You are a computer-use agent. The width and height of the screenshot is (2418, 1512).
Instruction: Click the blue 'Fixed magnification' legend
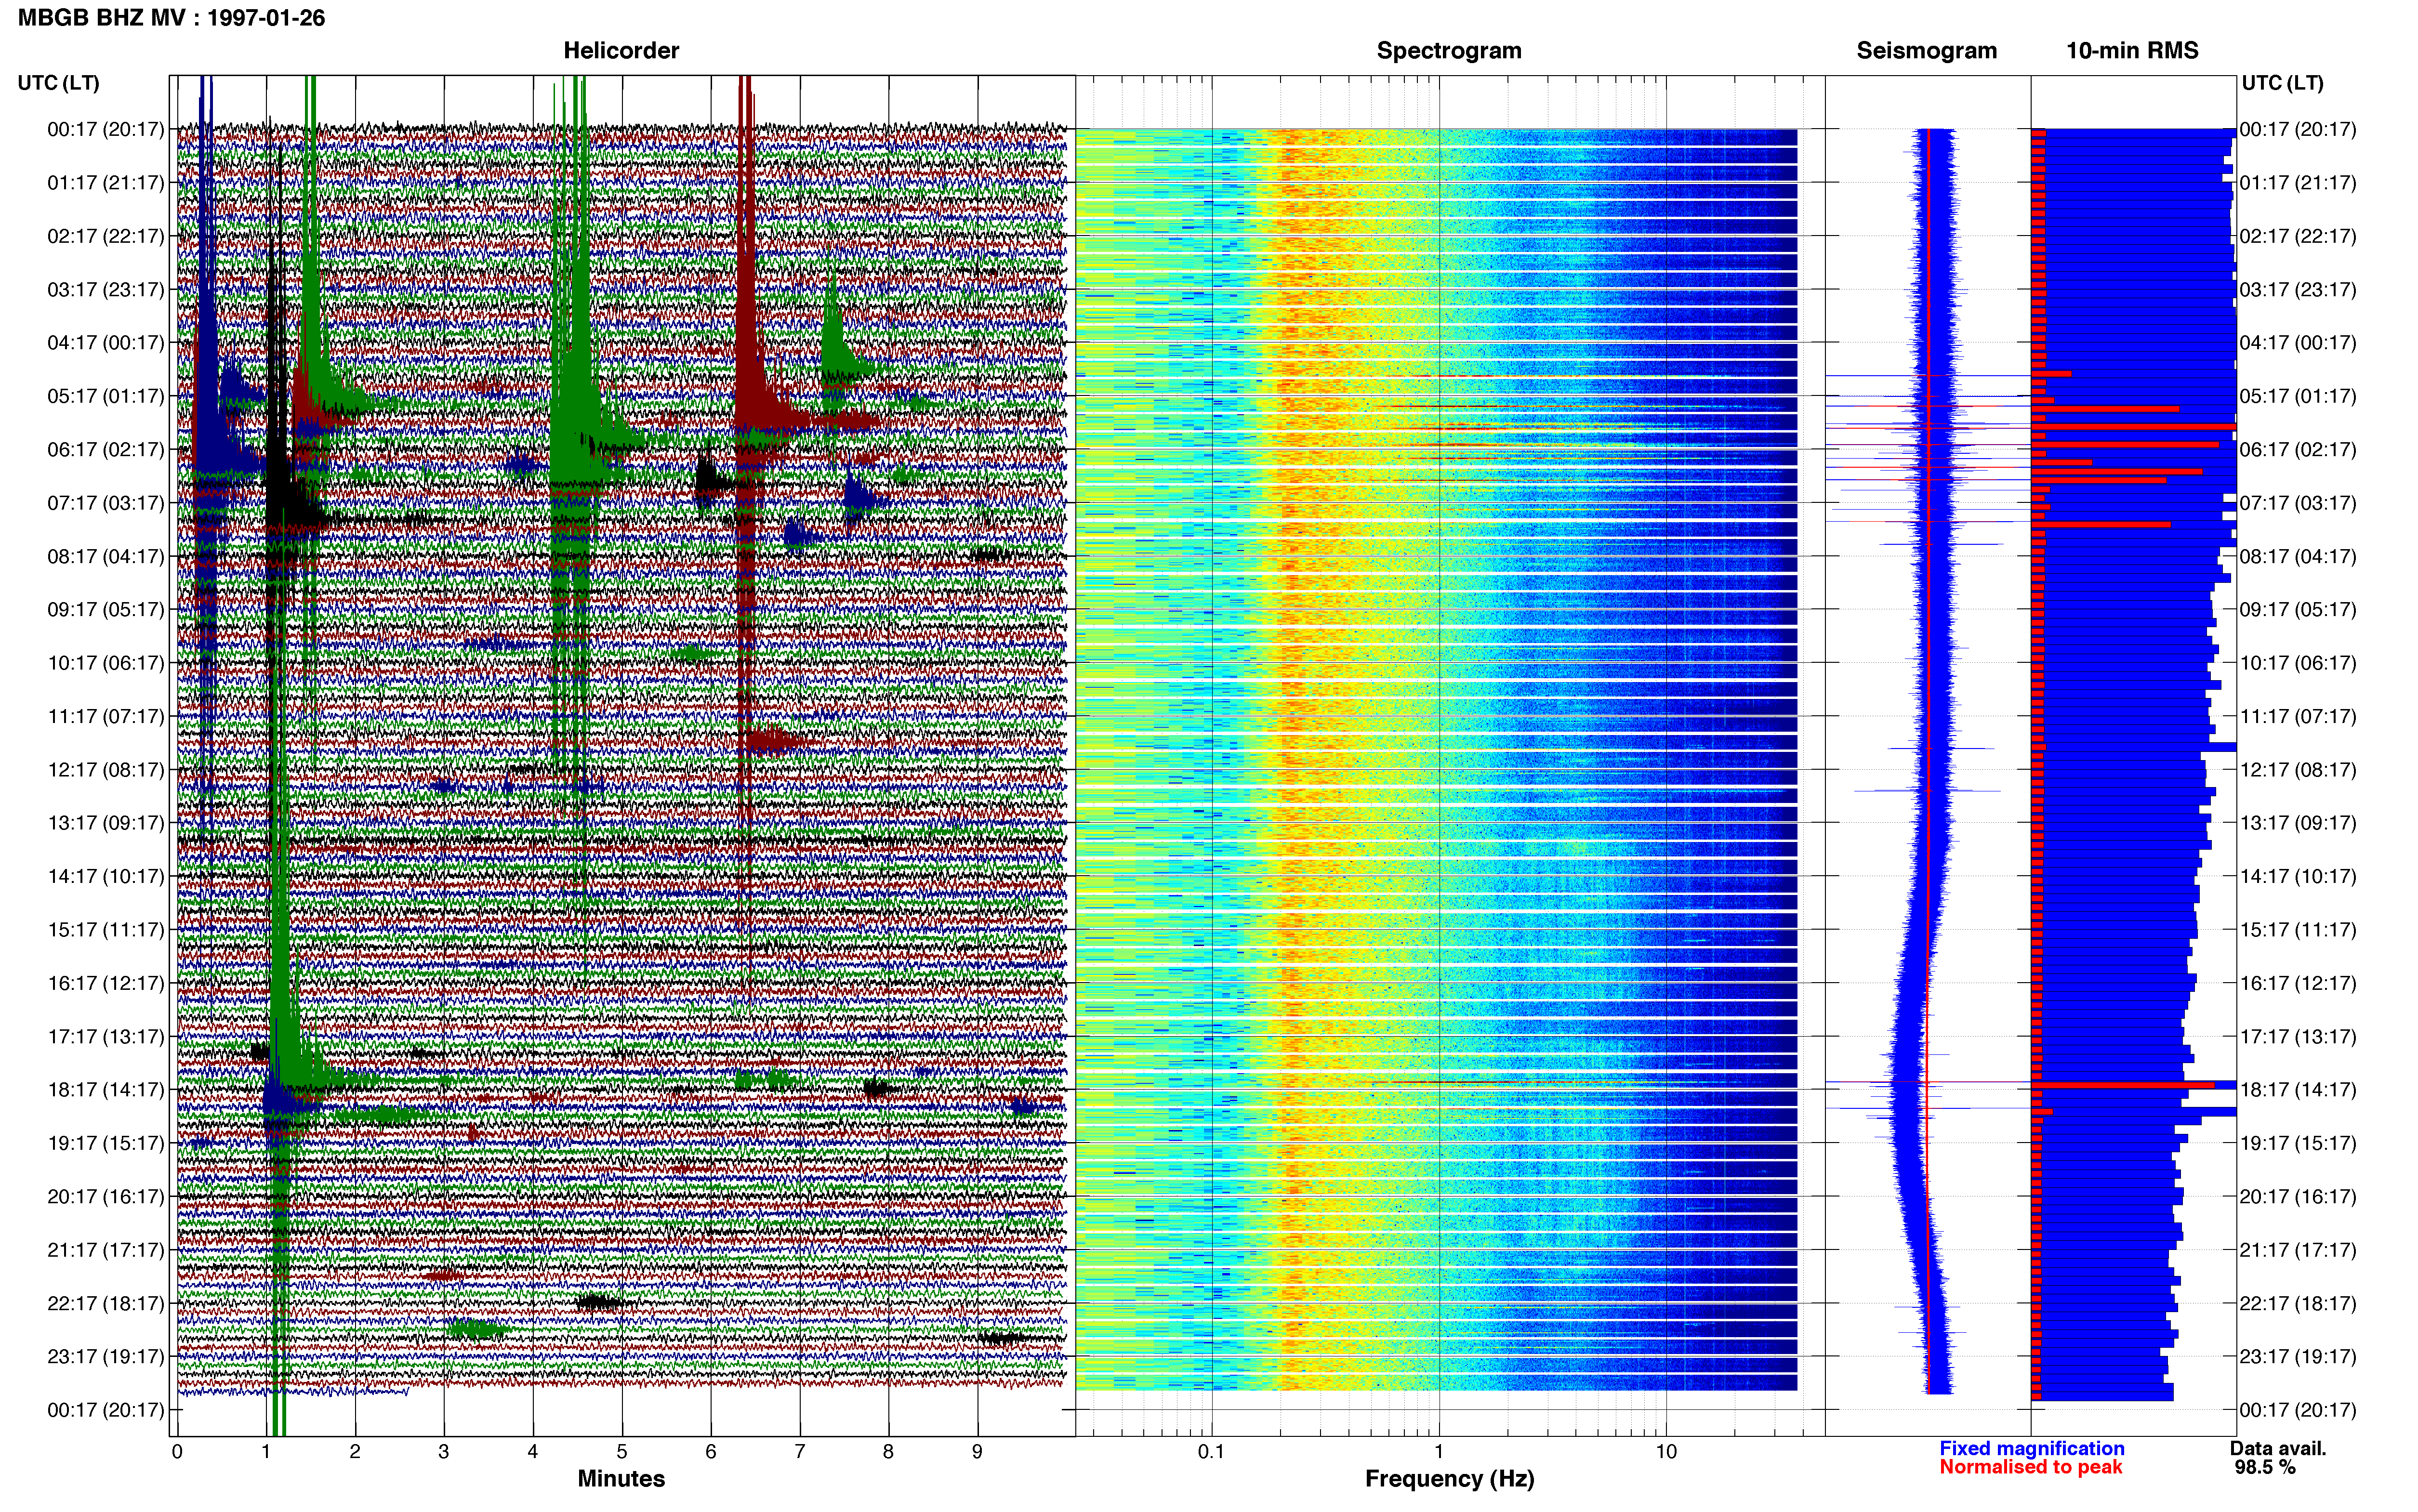(x=2032, y=1449)
